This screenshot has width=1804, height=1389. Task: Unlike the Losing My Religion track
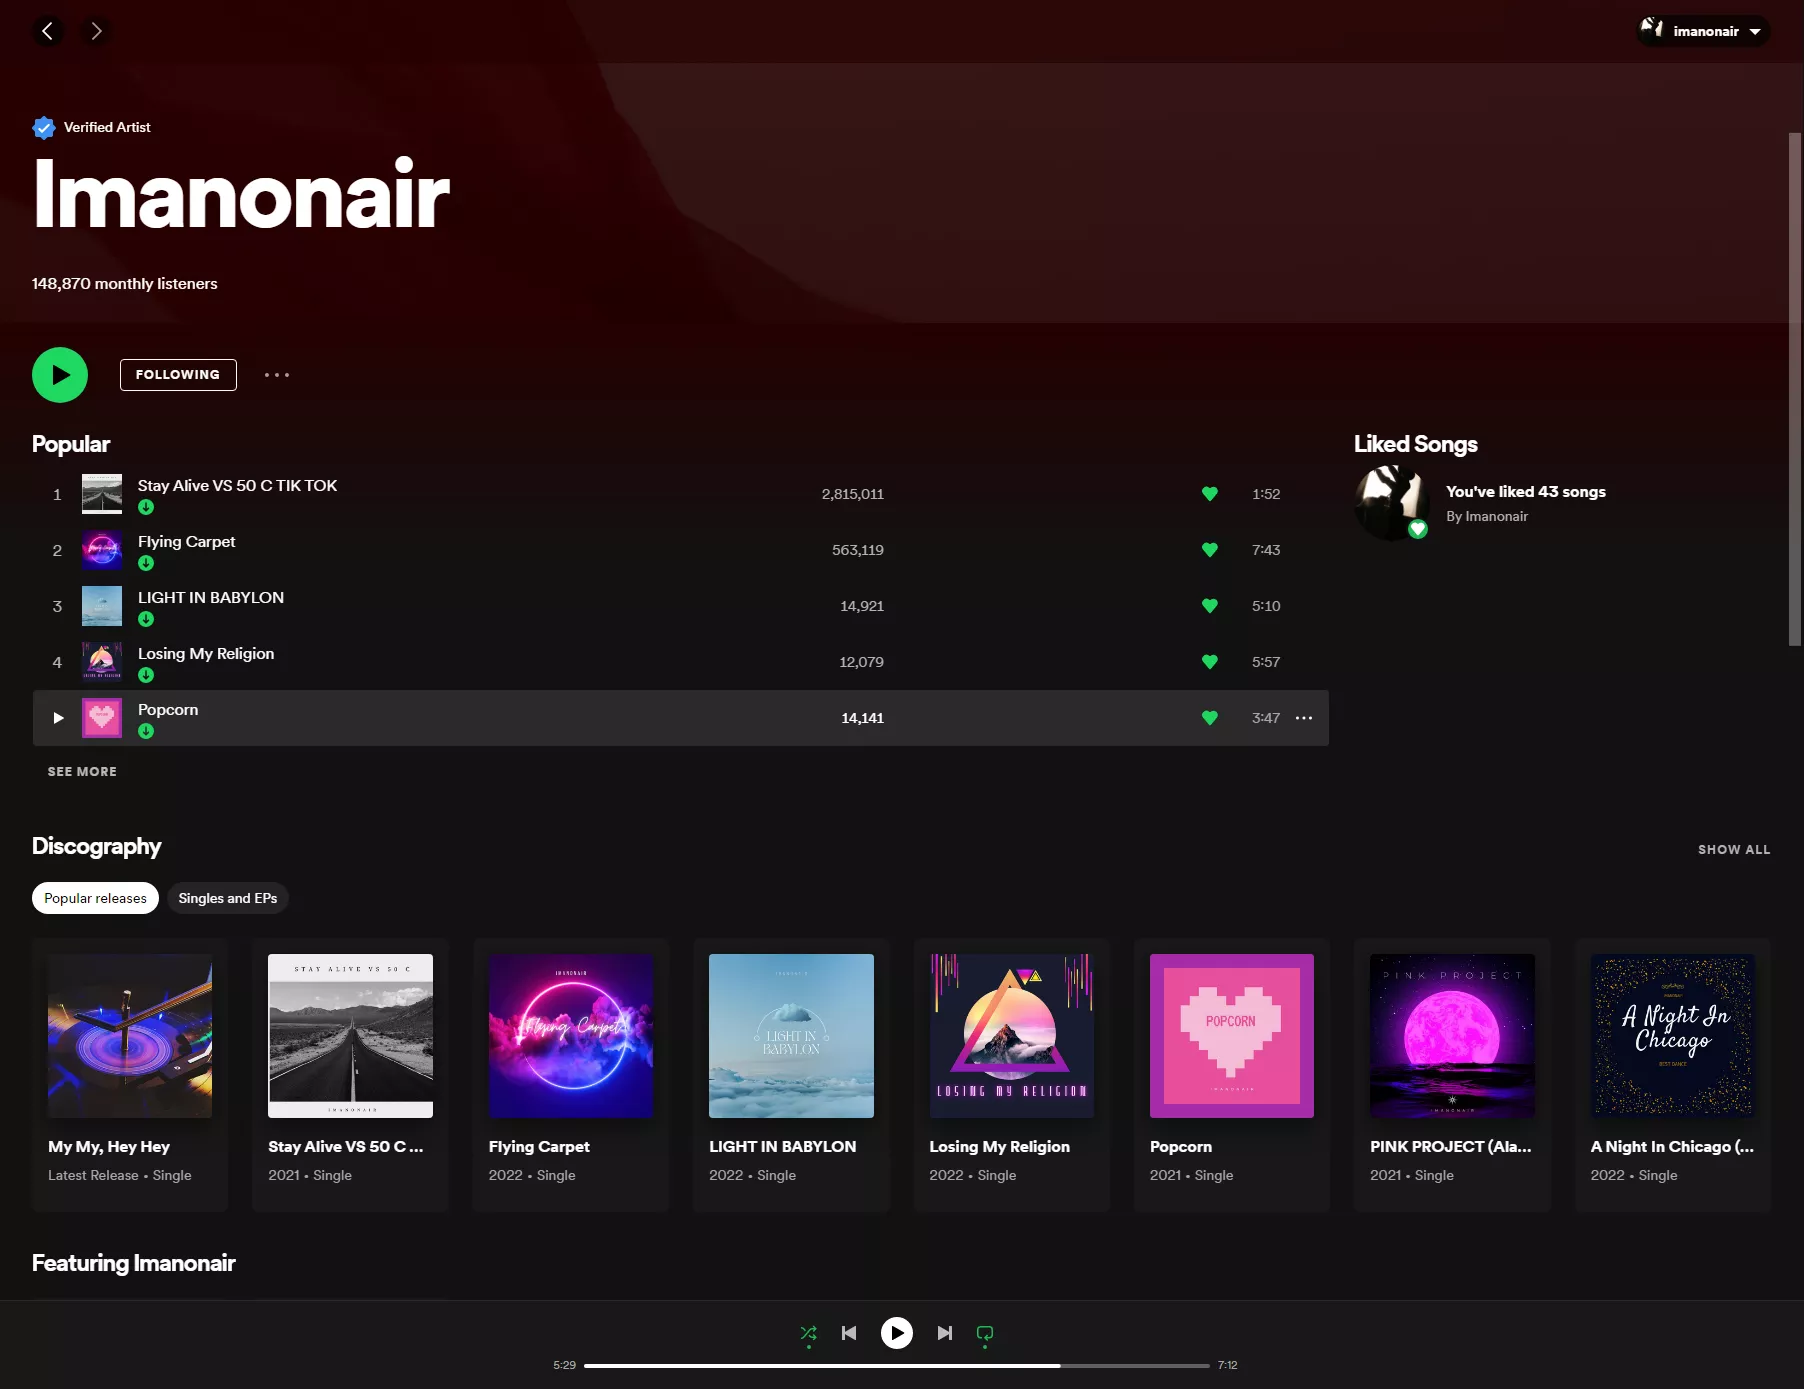[1209, 662]
